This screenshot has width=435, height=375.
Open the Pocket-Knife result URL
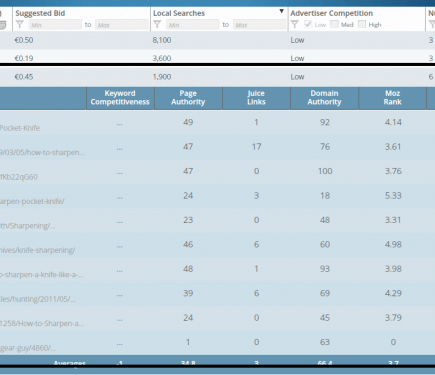(20, 128)
